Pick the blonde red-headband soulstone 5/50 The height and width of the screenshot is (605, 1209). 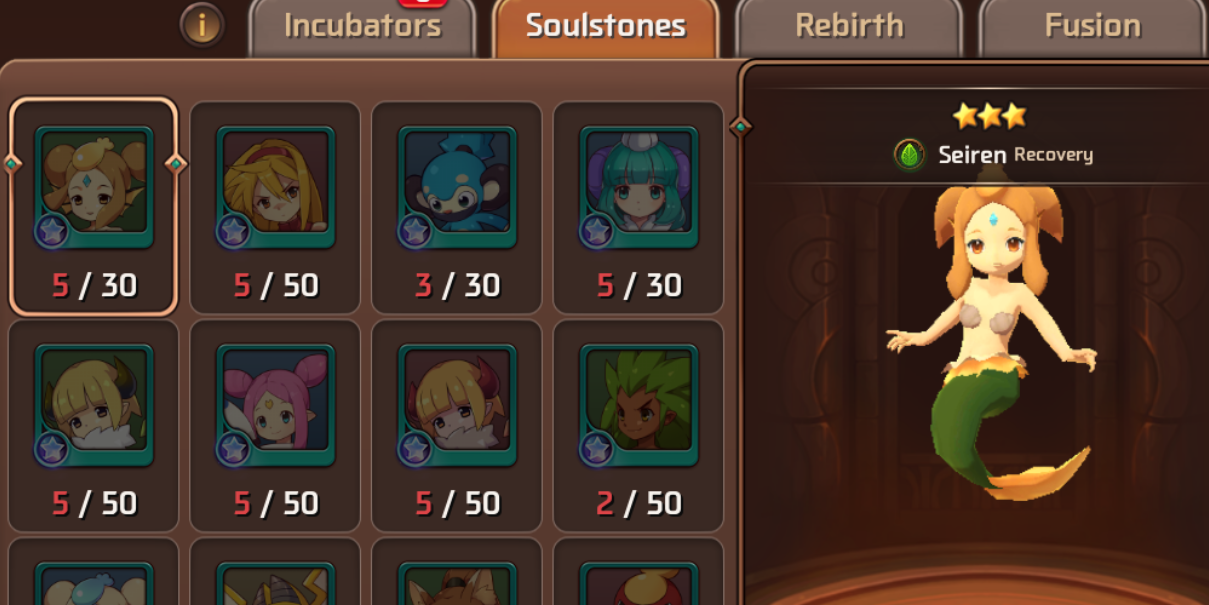(x=275, y=208)
